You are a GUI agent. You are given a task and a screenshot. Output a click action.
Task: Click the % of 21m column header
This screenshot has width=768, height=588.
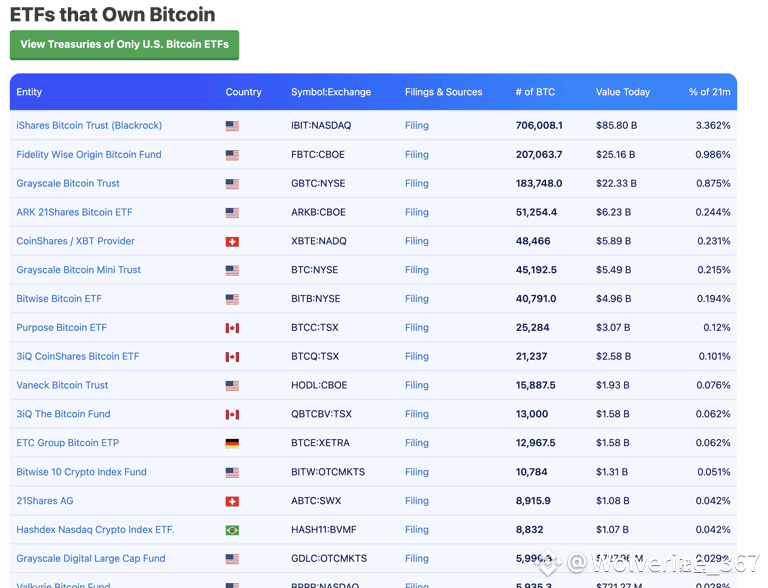pos(709,92)
